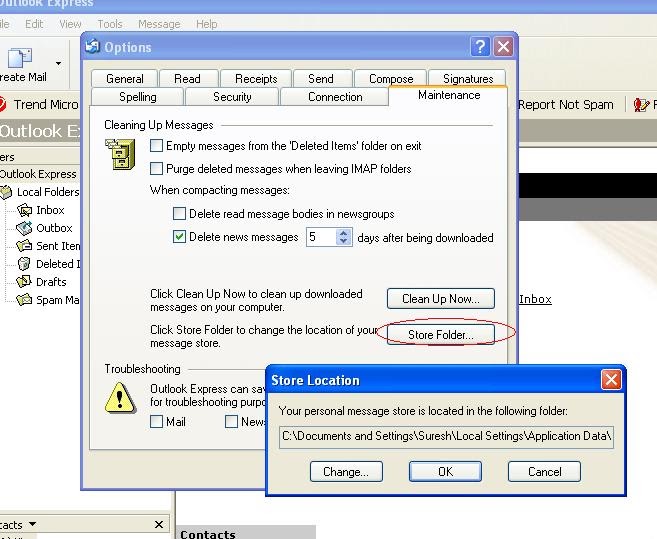Click the Trend Micro toolbar icon
The image size is (657, 539).
pos(2,104)
